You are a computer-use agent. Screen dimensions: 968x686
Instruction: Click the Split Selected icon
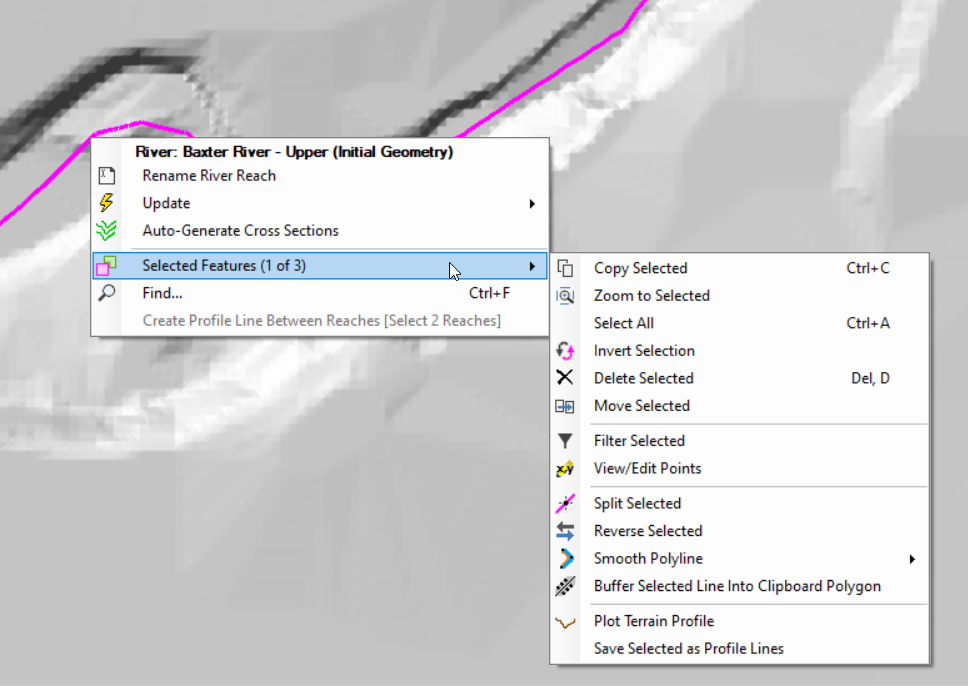565,504
